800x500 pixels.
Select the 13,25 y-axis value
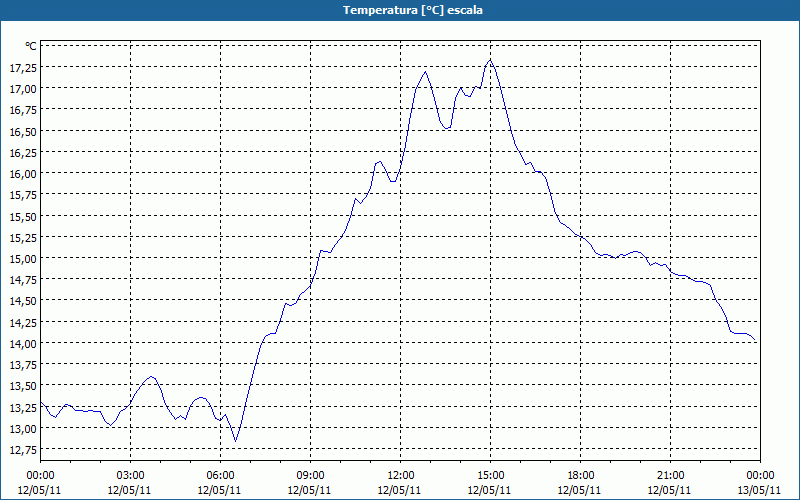pyautogui.click(x=23, y=407)
